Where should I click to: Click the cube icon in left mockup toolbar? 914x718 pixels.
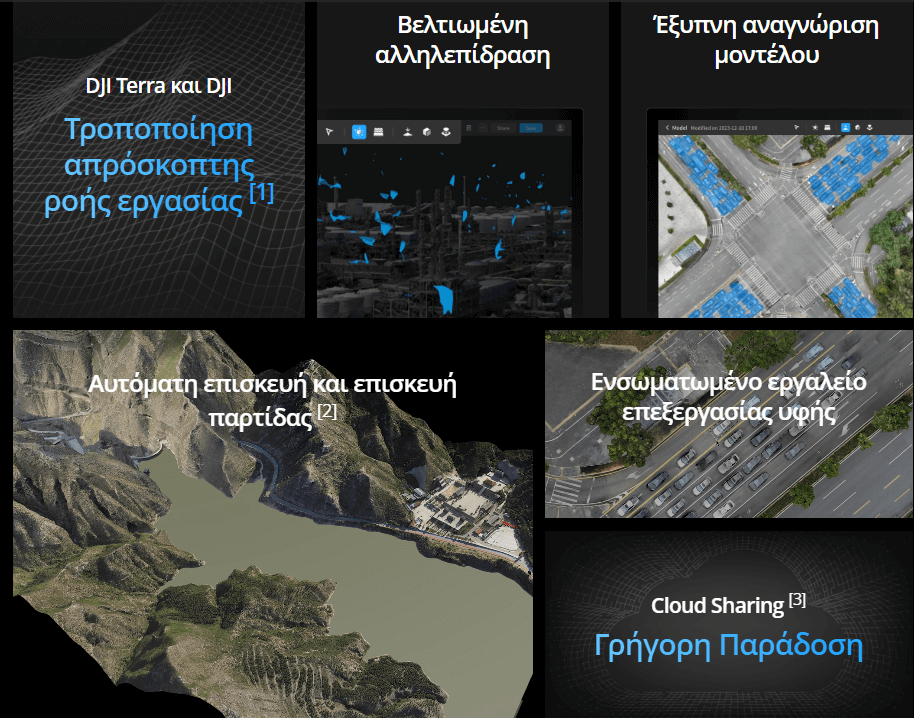click(426, 131)
